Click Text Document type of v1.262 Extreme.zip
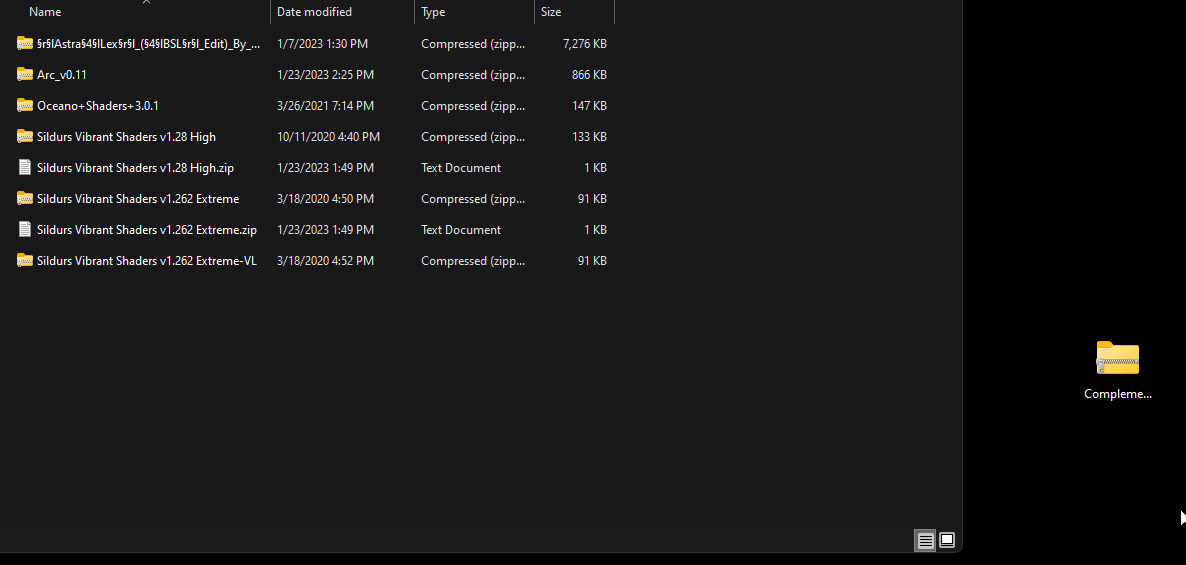The width and height of the screenshot is (1186, 565). pos(461,230)
